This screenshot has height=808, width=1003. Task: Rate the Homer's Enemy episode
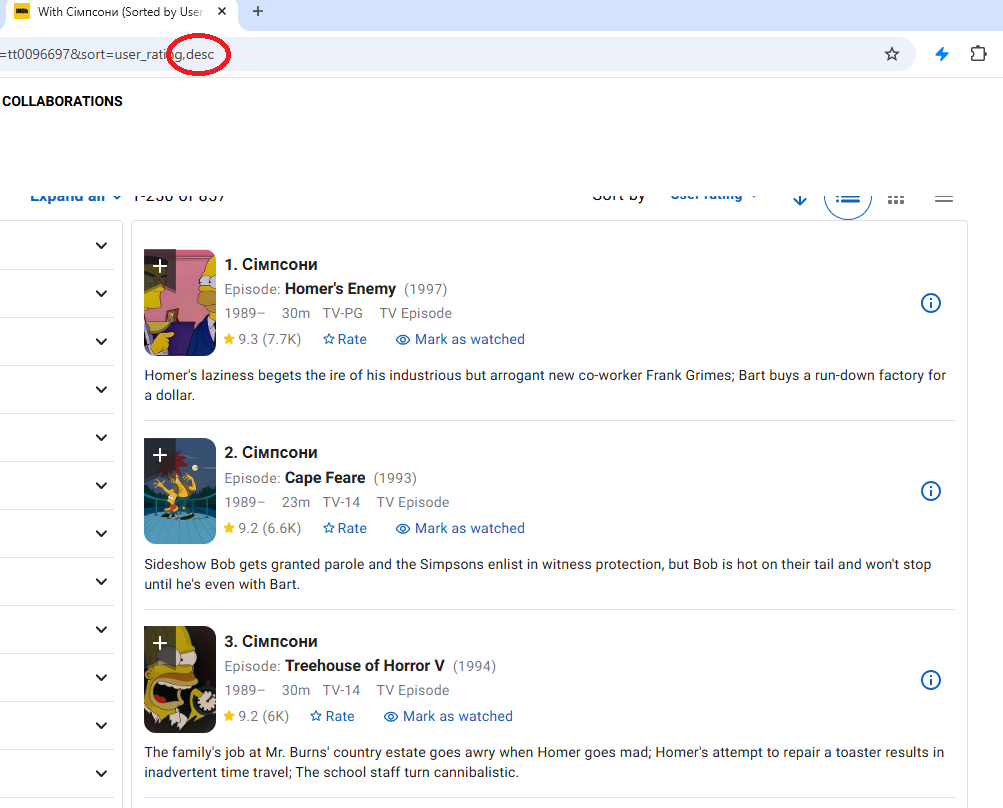[345, 340]
